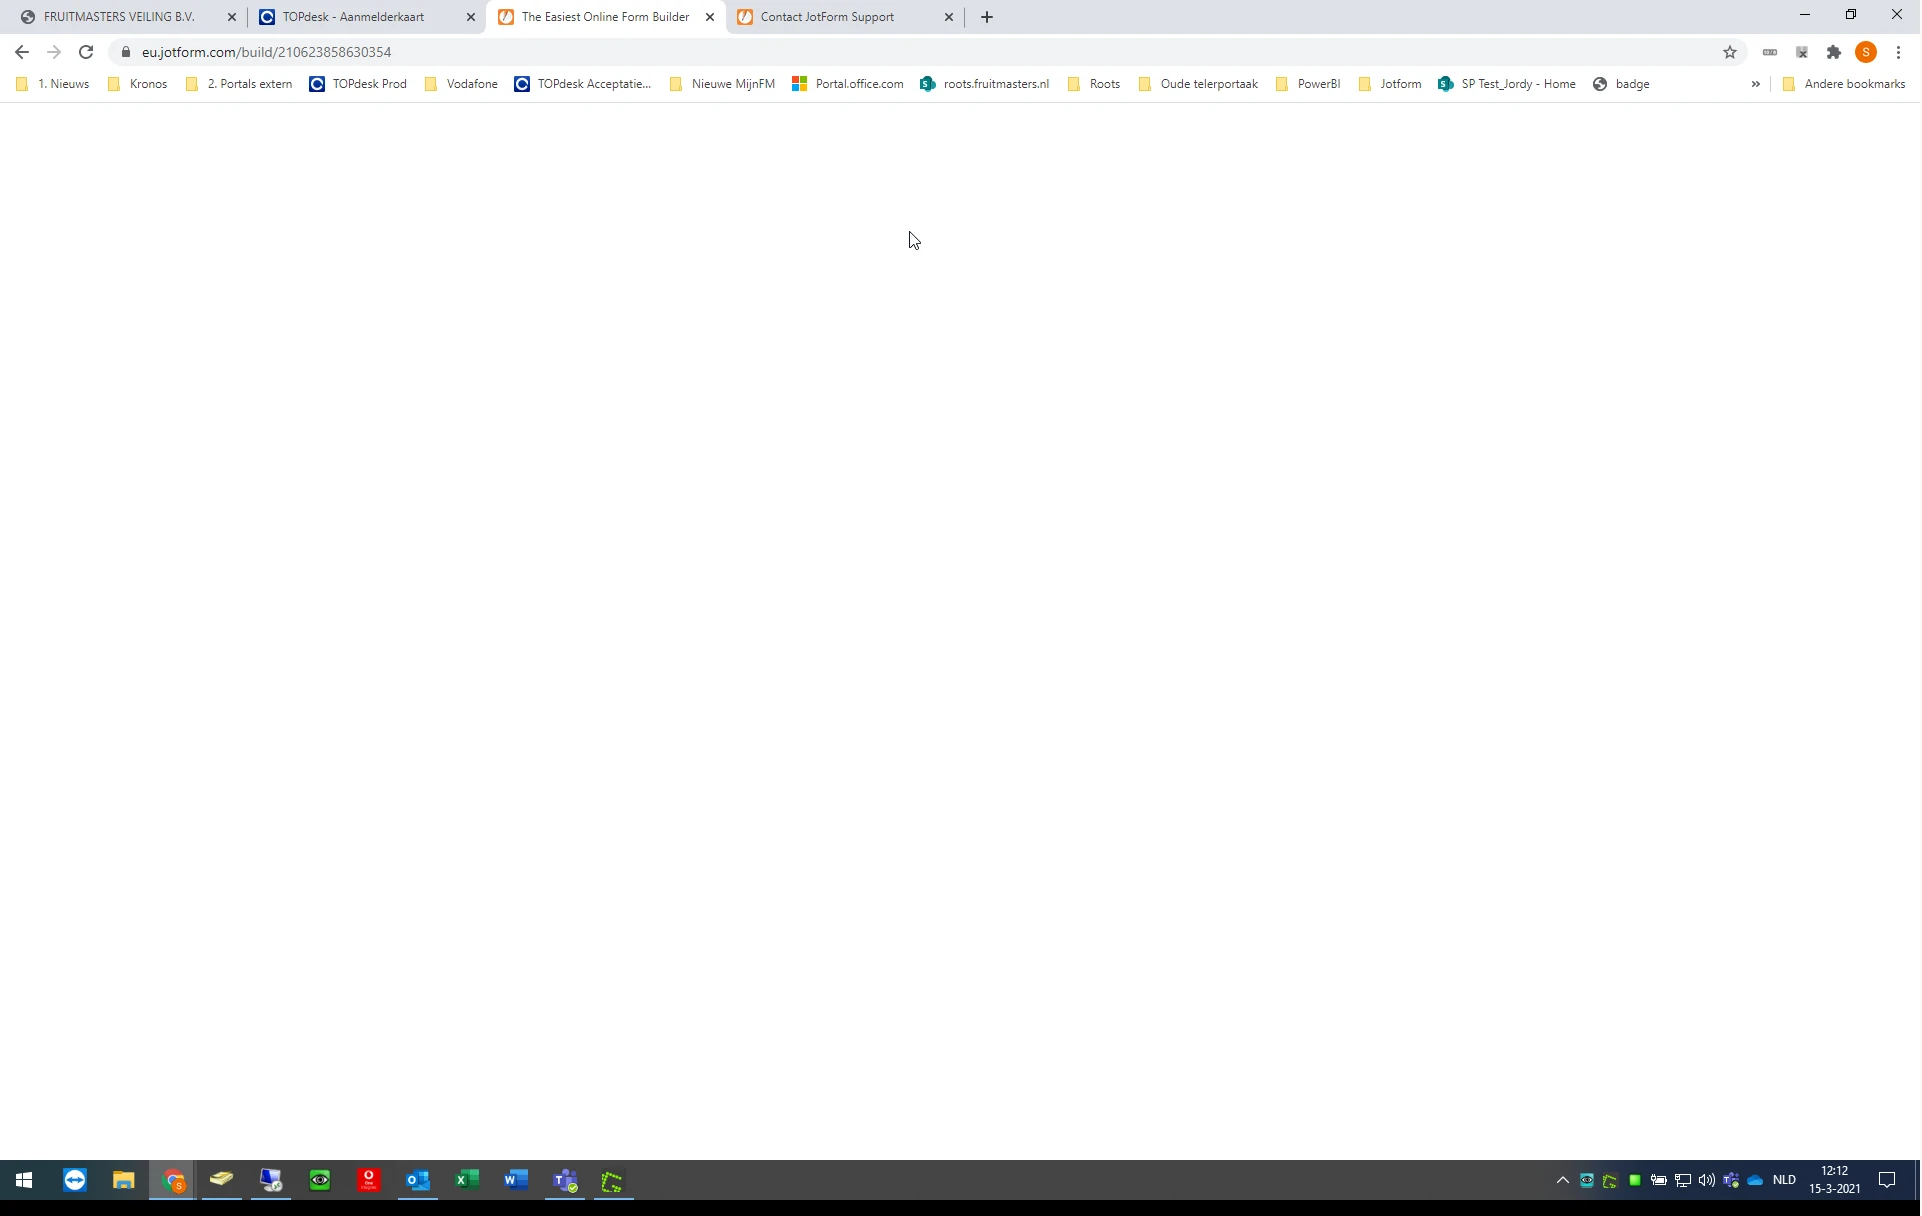Viewport: 1922px width, 1216px height.
Task: Launch Outlook from the taskbar
Action: pyautogui.click(x=417, y=1182)
